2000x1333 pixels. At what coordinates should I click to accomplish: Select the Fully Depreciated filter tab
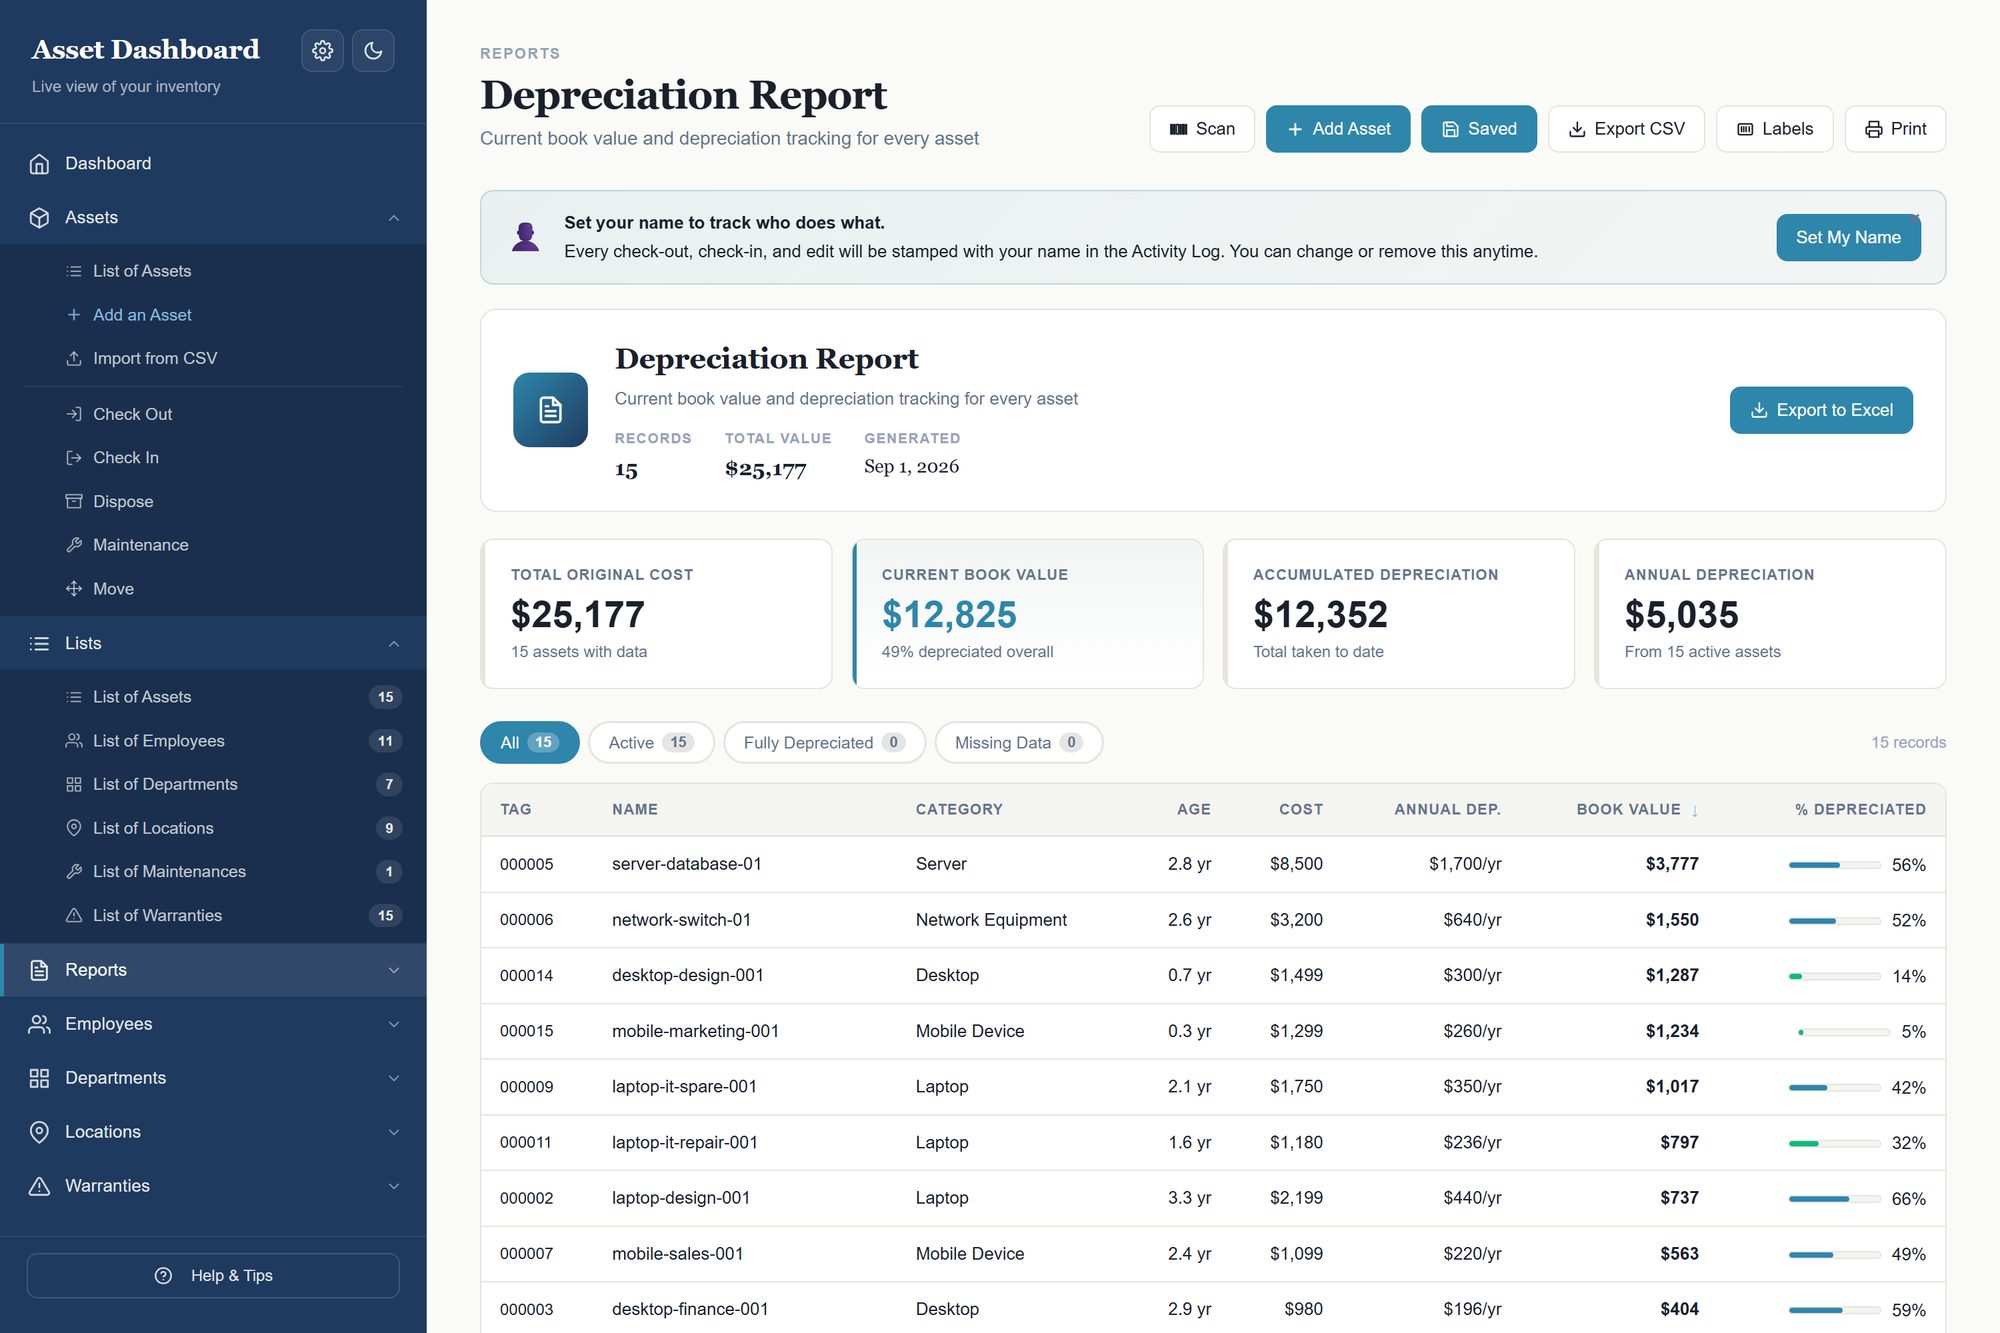point(824,742)
